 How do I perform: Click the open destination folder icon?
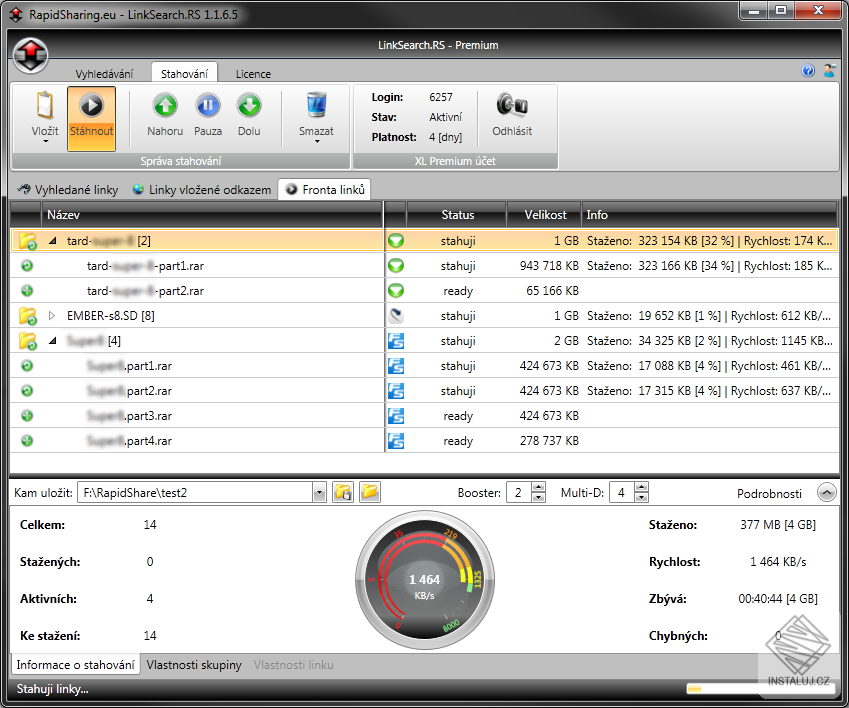point(370,492)
